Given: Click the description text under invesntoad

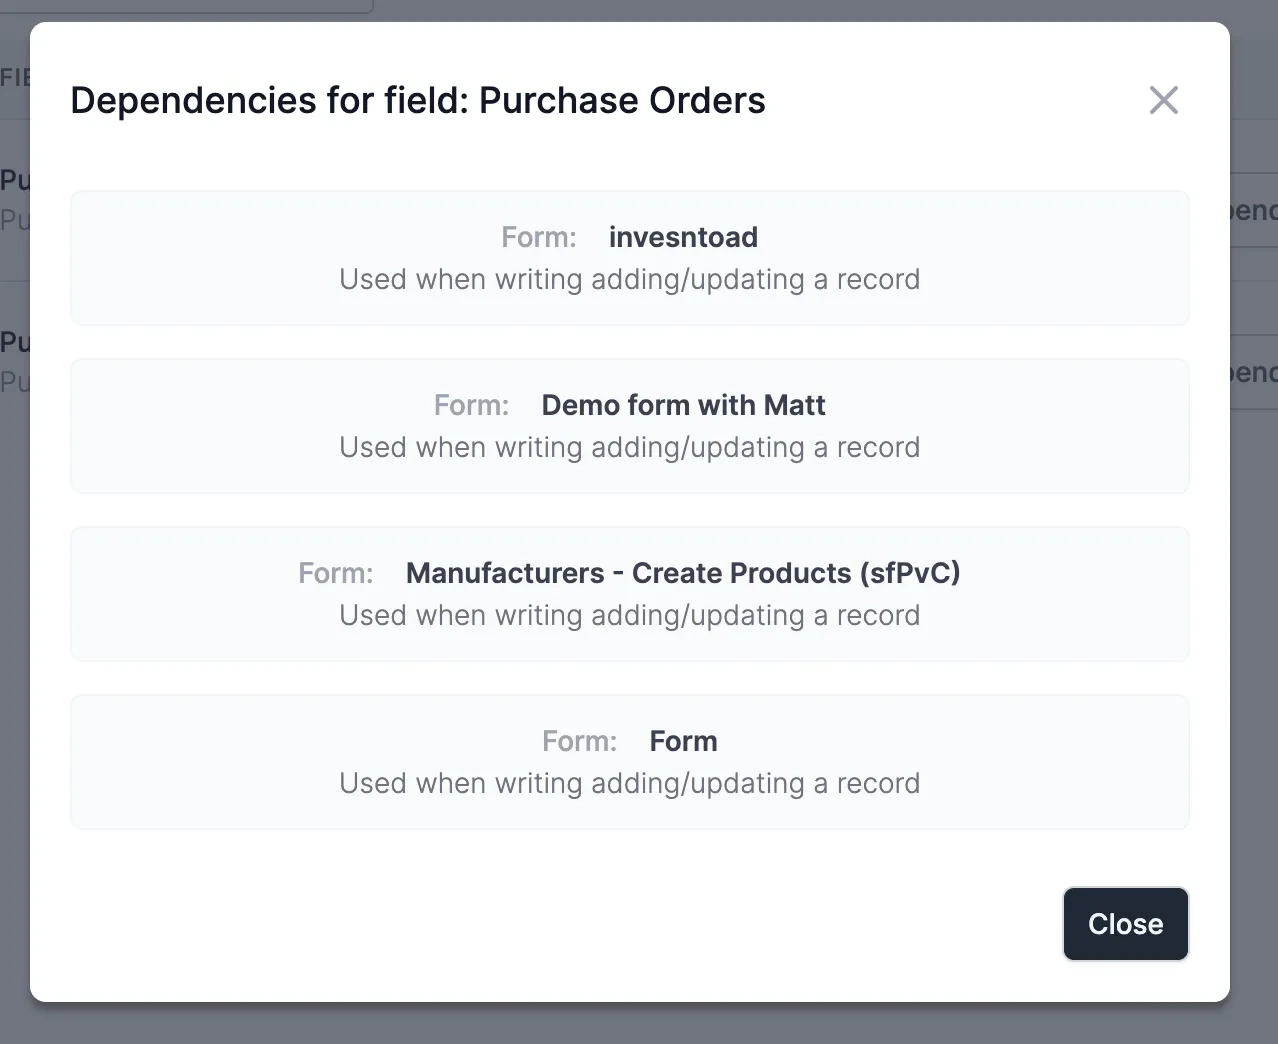Looking at the screenshot, I should pos(629,279).
